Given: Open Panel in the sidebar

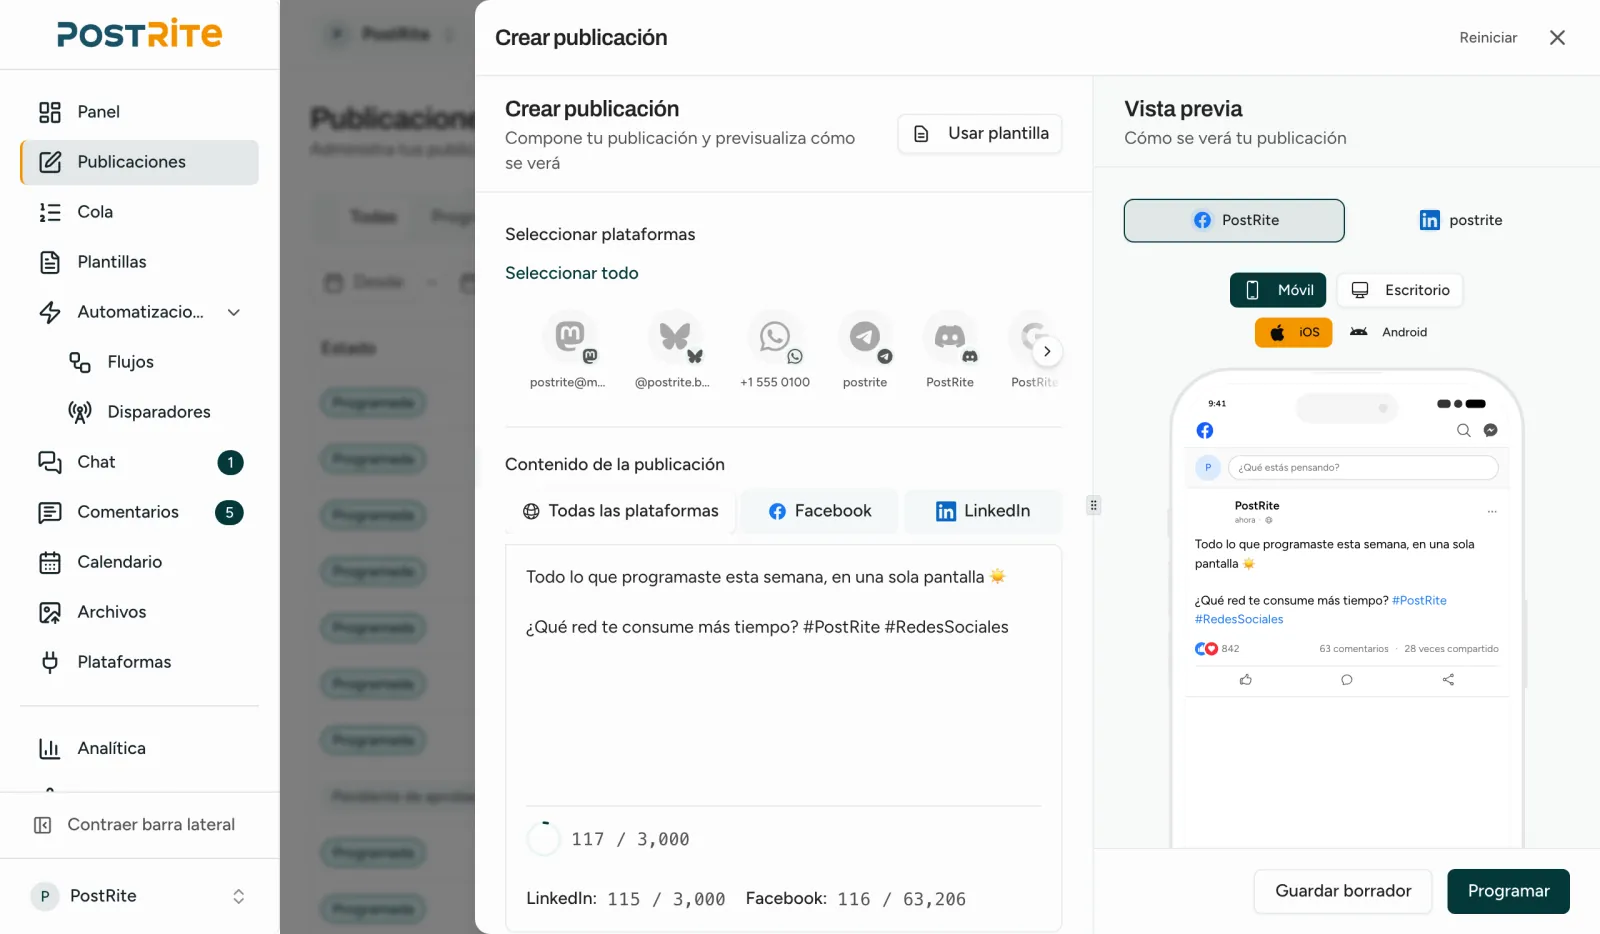Looking at the screenshot, I should coord(139,112).
